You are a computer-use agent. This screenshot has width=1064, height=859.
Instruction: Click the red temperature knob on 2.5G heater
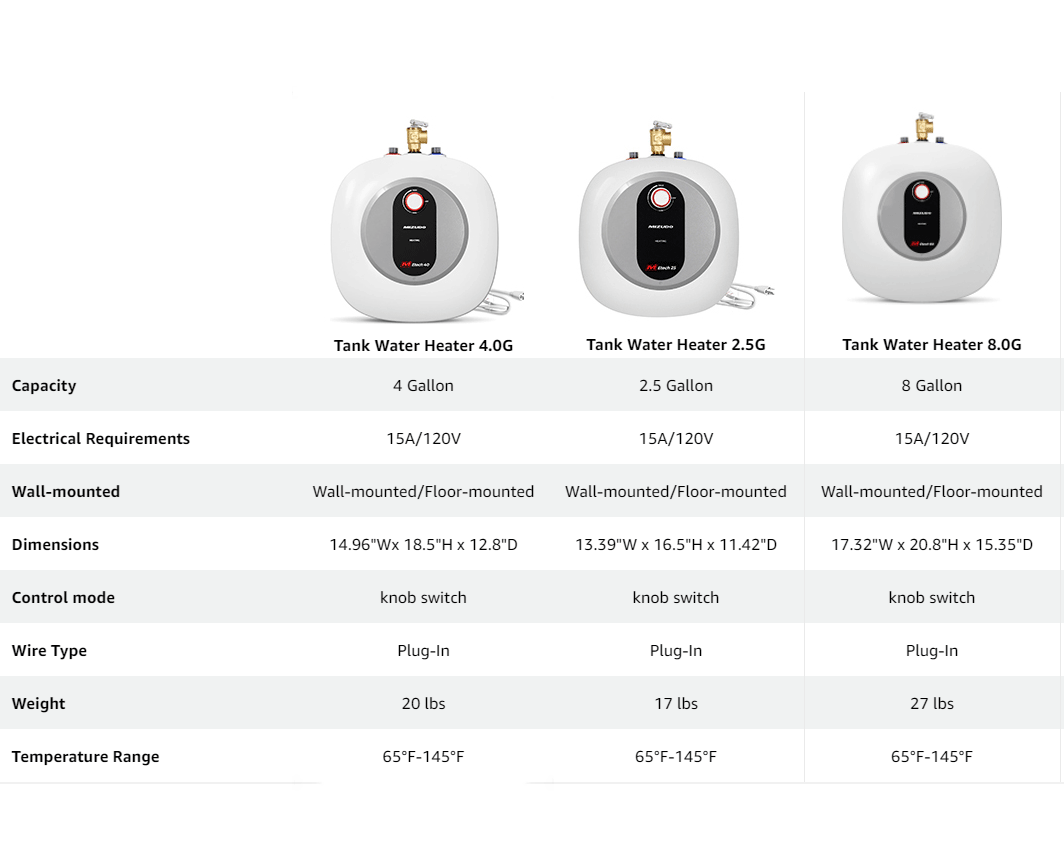pyautogui.click(x=661, y=197)
